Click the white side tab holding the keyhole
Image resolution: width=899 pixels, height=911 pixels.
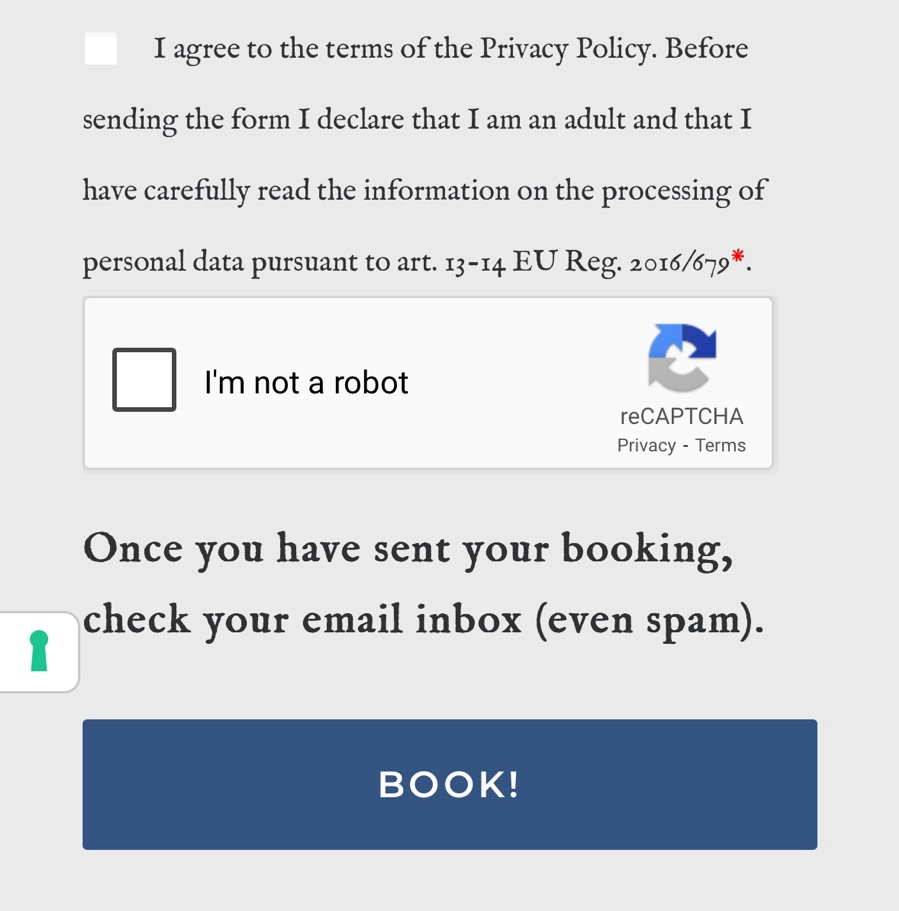[39, 652]
